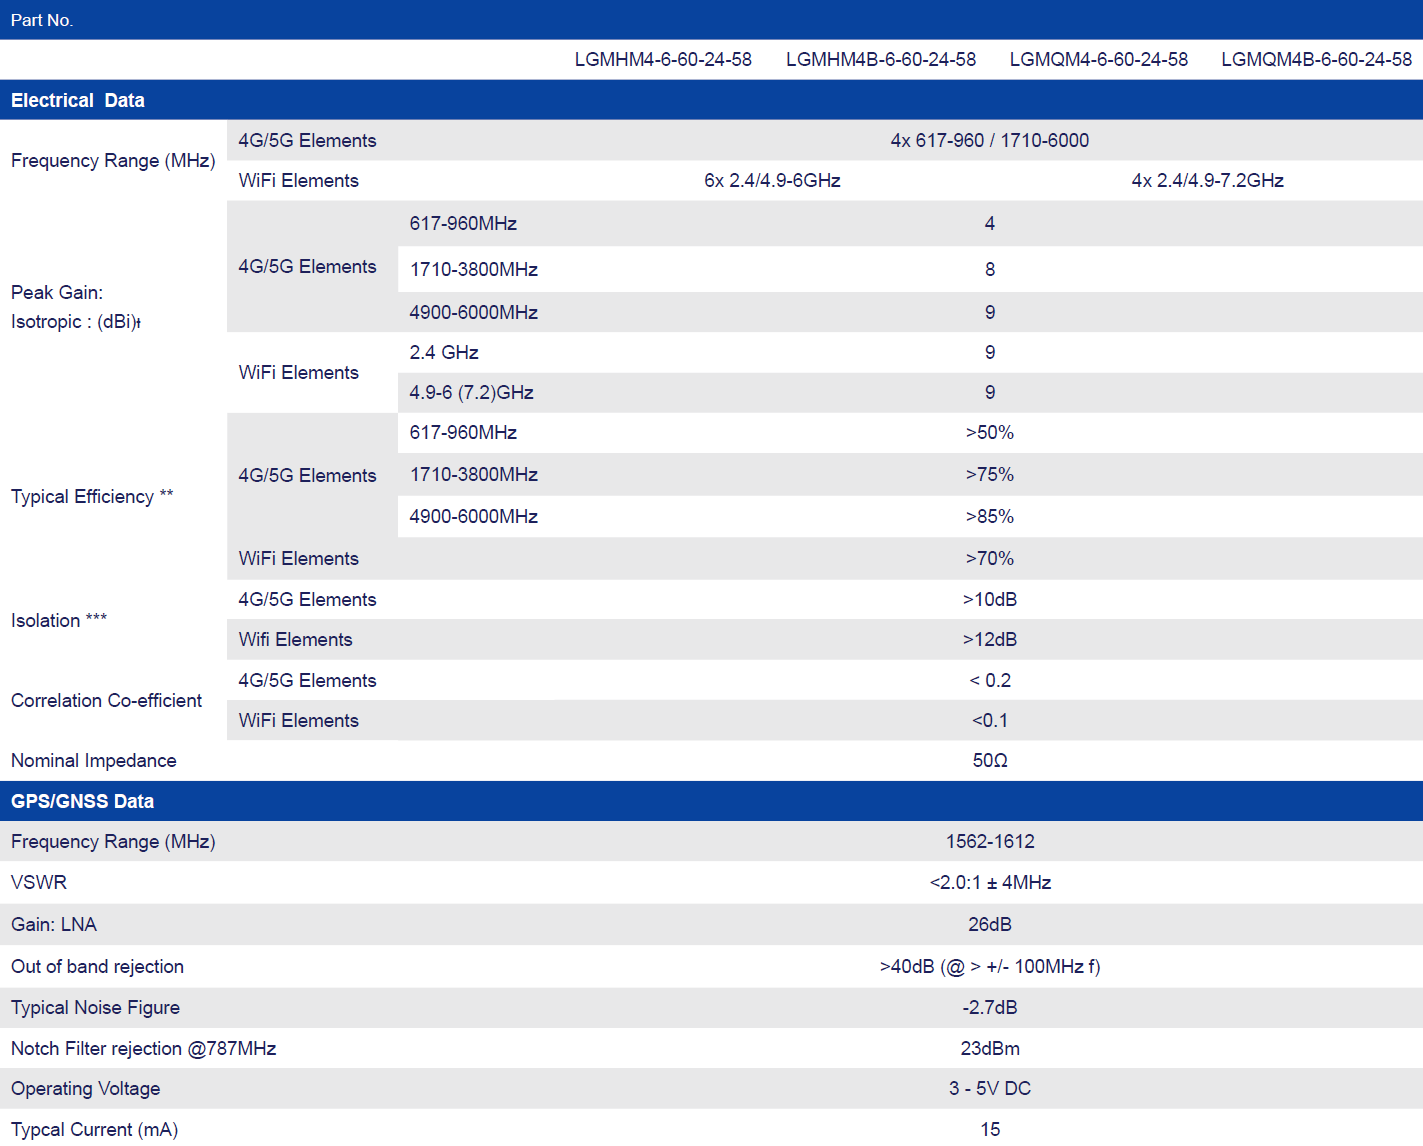Click the 50Ω nominal impedance value
Screen dimensions: 1423x1146
[x=989, y=761]
